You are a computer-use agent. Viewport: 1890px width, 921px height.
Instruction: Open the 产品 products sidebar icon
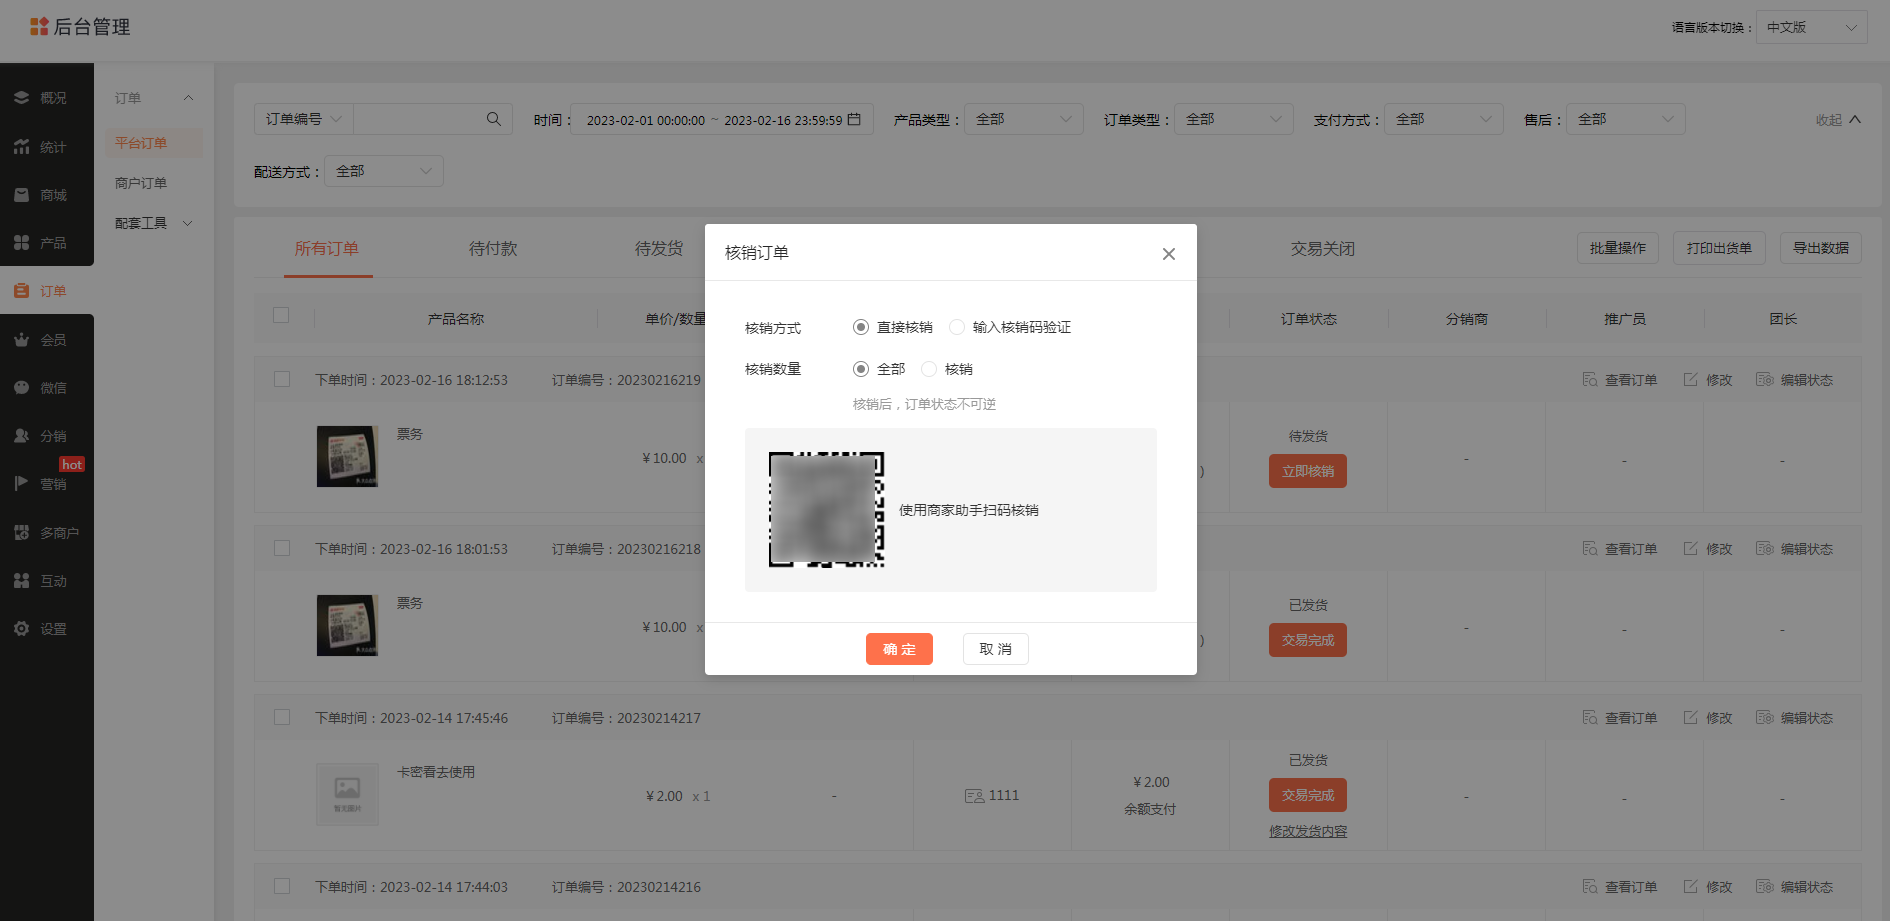point(21,243)
